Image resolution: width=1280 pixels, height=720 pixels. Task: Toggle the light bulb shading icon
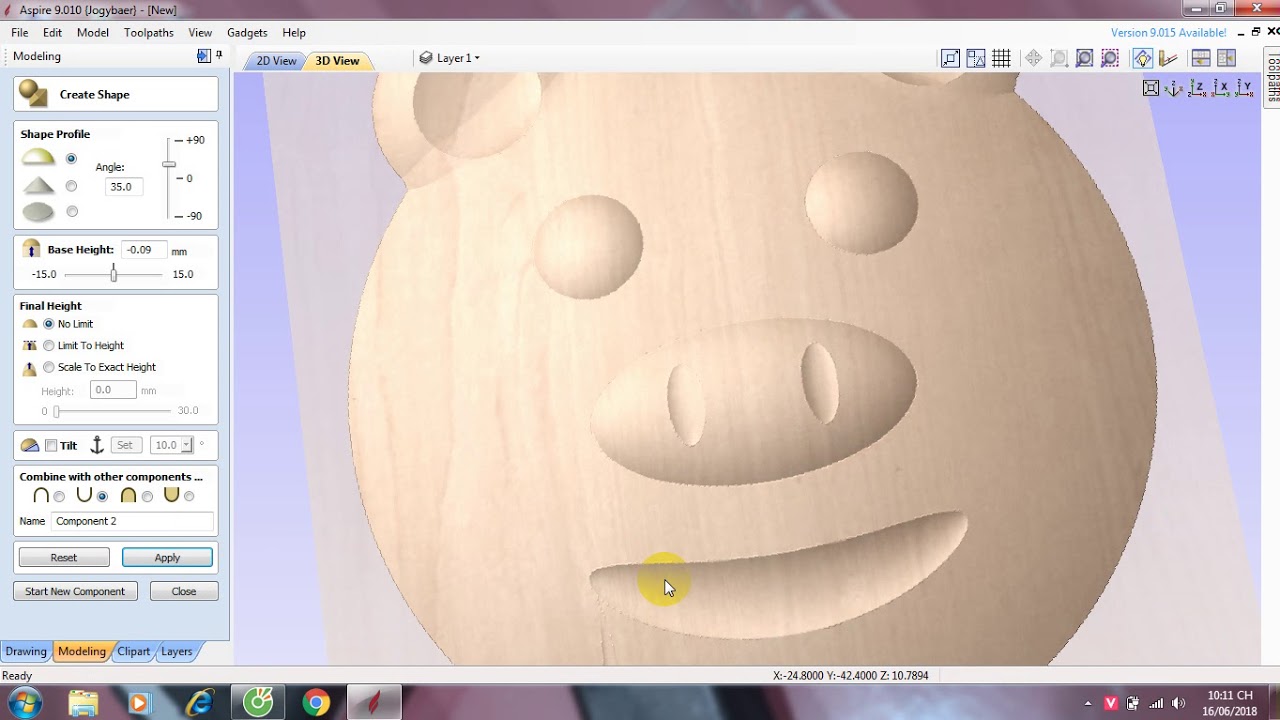click(1143, 58)
